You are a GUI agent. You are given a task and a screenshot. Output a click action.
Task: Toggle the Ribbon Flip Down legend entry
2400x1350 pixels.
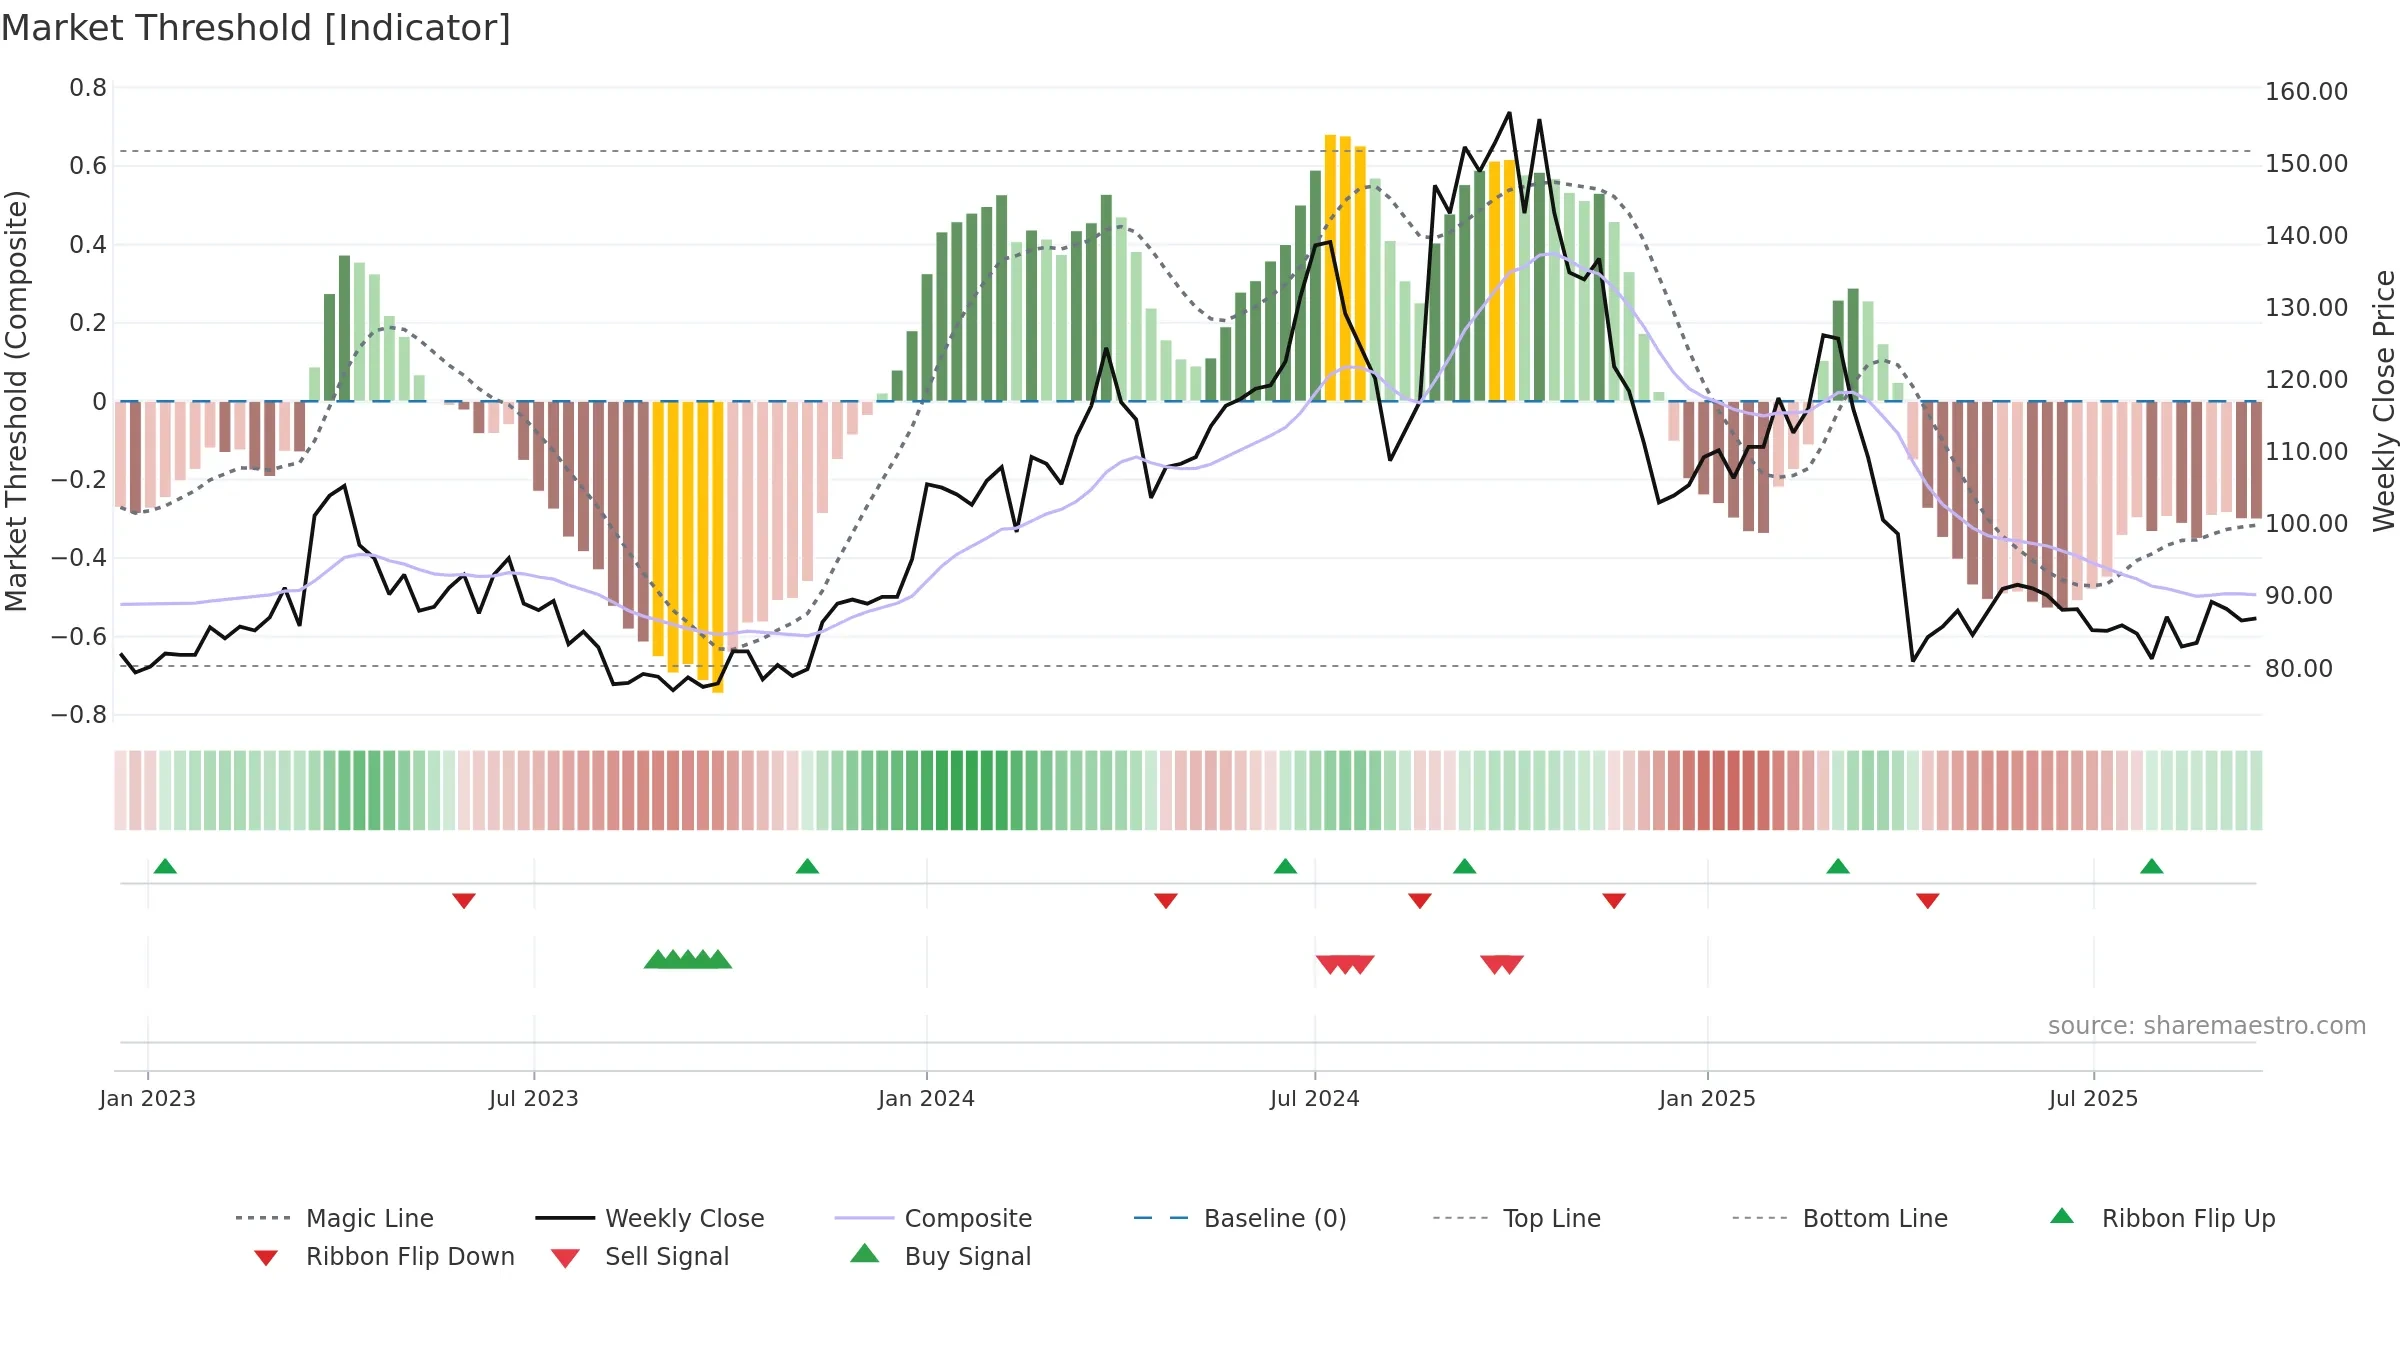pos(385,1257)
